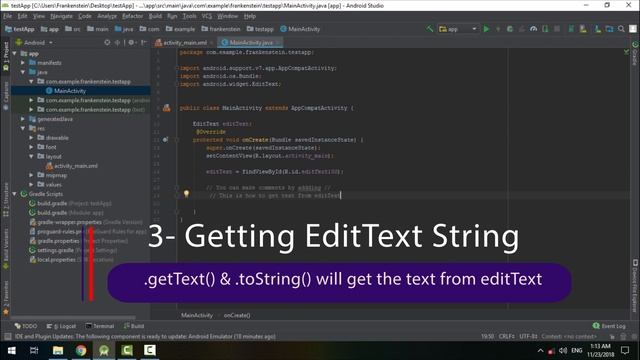Viewport: 640px width, 360px height.
Task: Close the activity_main.xml tab
Action: click(x=211, y=42)
